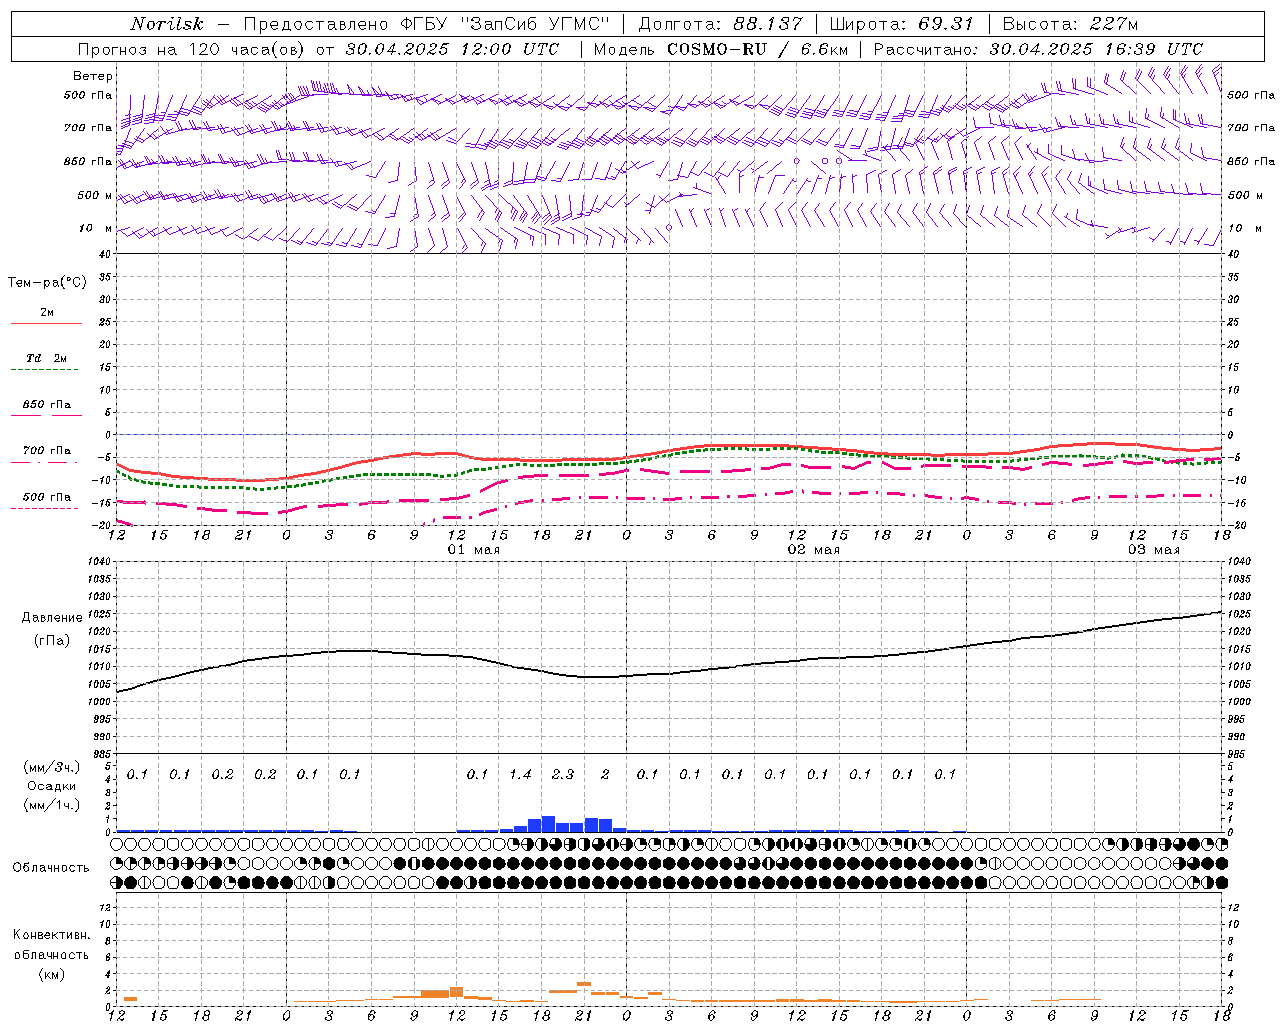Click the Высота 227м header field
The height and width of the screenshot is (1024, 1280).
click(1070, 24)
